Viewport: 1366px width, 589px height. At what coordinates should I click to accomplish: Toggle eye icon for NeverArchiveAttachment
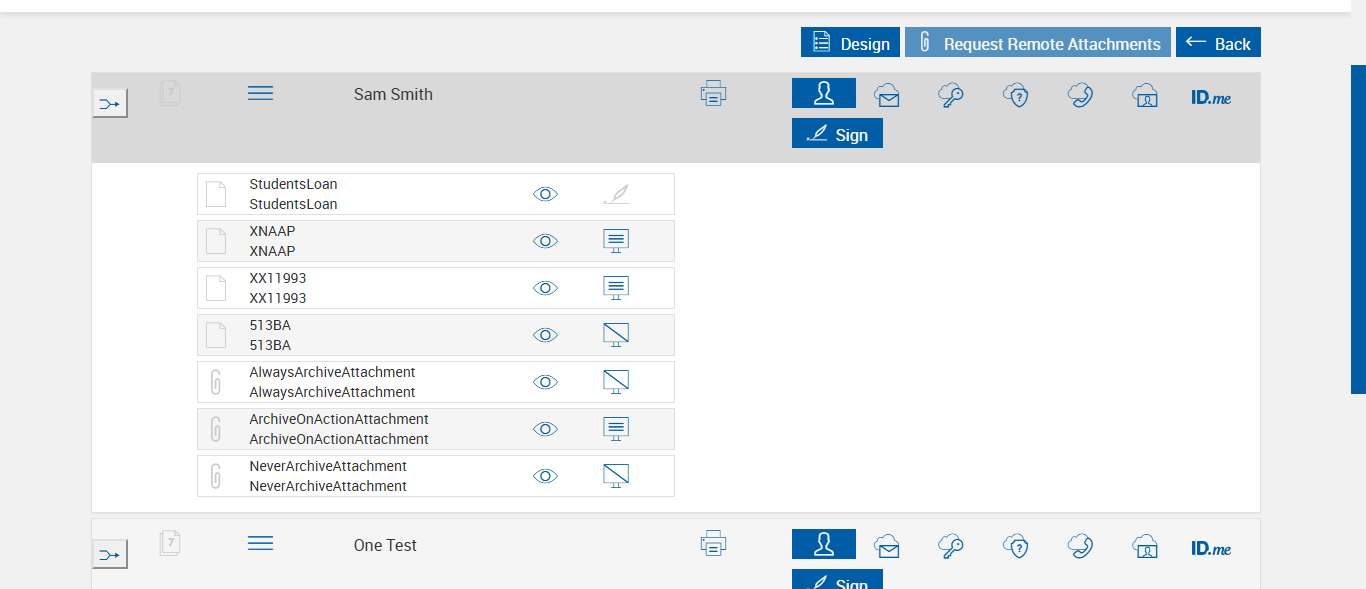[545, 476]
